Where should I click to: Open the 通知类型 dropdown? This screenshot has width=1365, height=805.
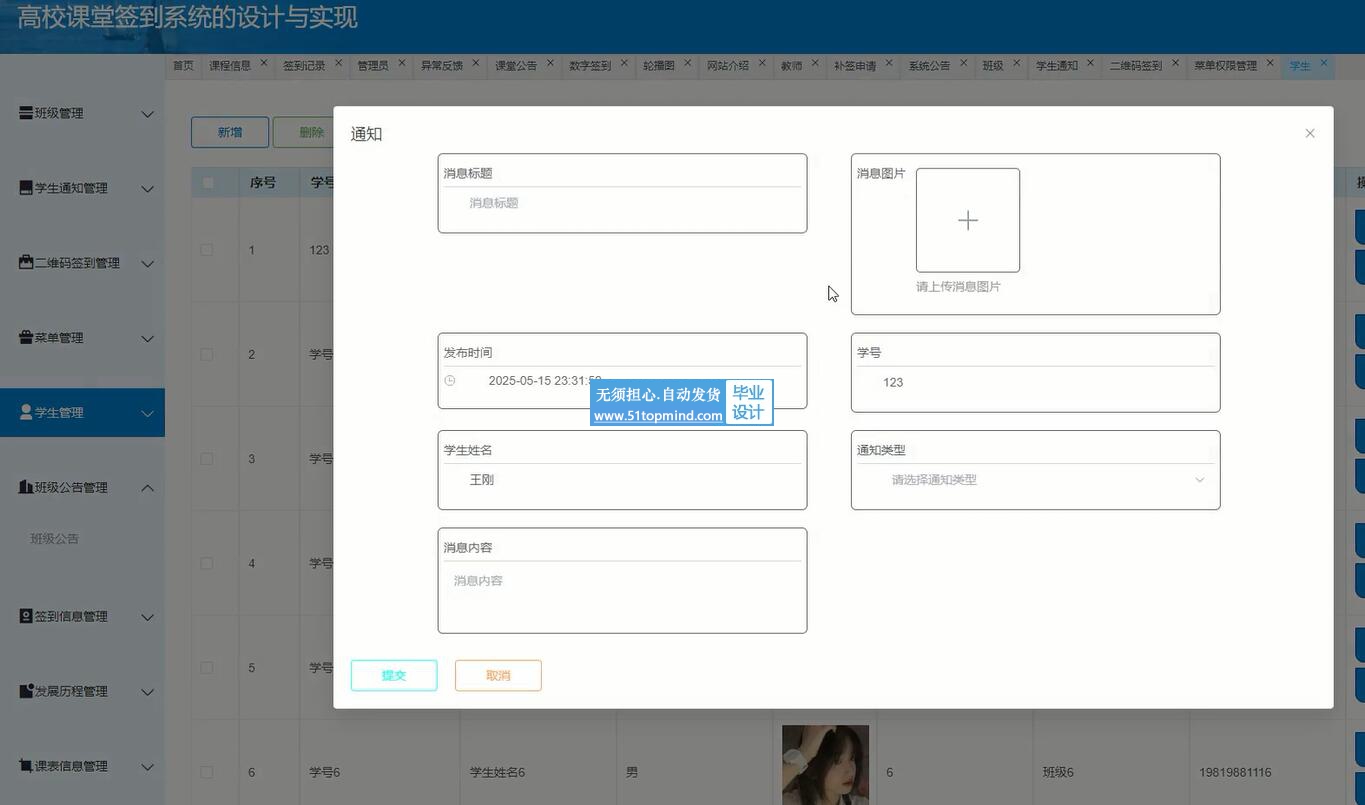click(1035, 480)
